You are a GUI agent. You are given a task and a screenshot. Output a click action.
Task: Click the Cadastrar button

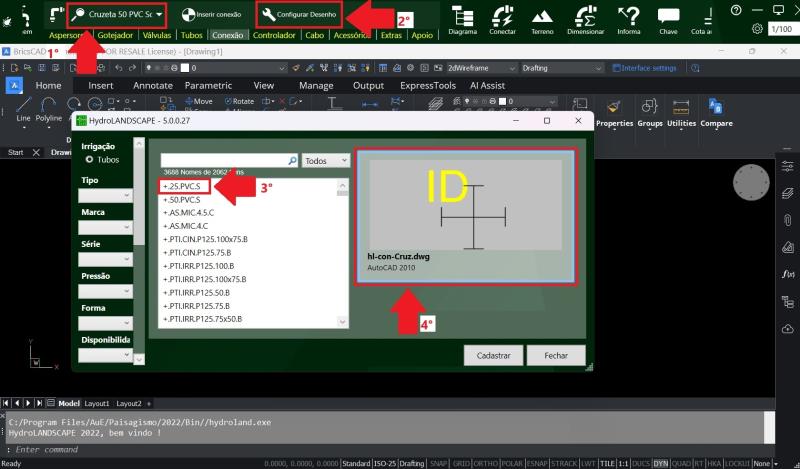pyautogui.click(x=494, y=355)
